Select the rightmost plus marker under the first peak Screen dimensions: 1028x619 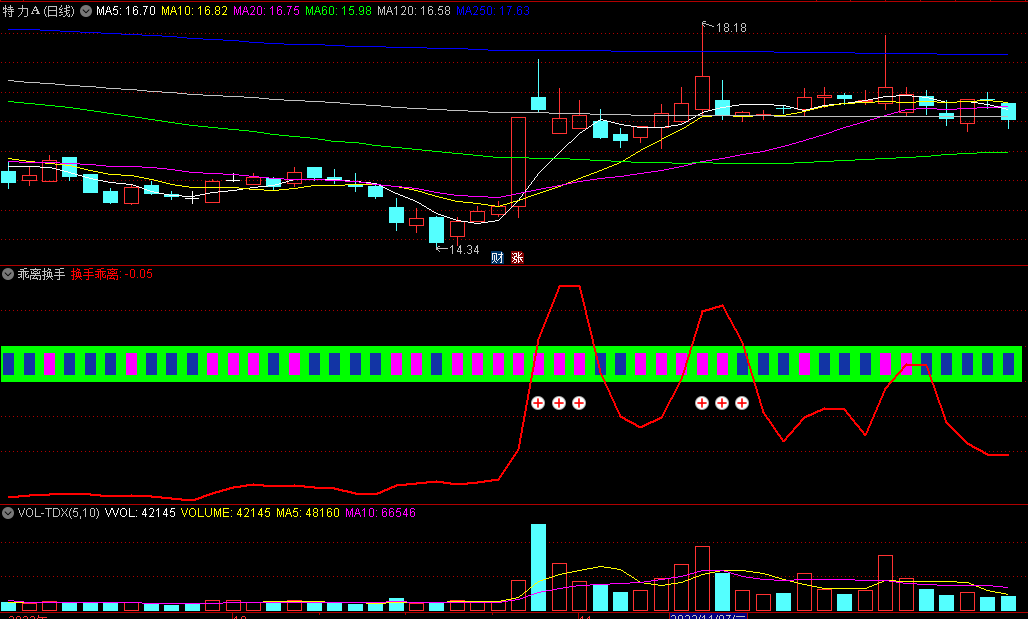click(579, 403)
